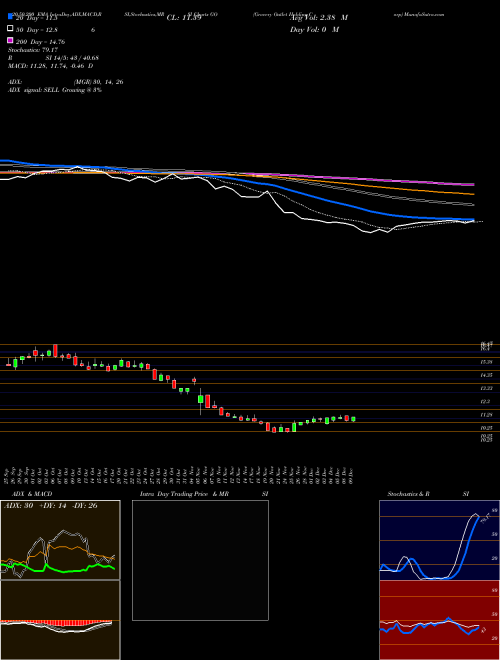Click the 'Stochastics & R' panel heading
Viewport: 500px width, 660px height.
pyautogui.click(x=409, y=494)
